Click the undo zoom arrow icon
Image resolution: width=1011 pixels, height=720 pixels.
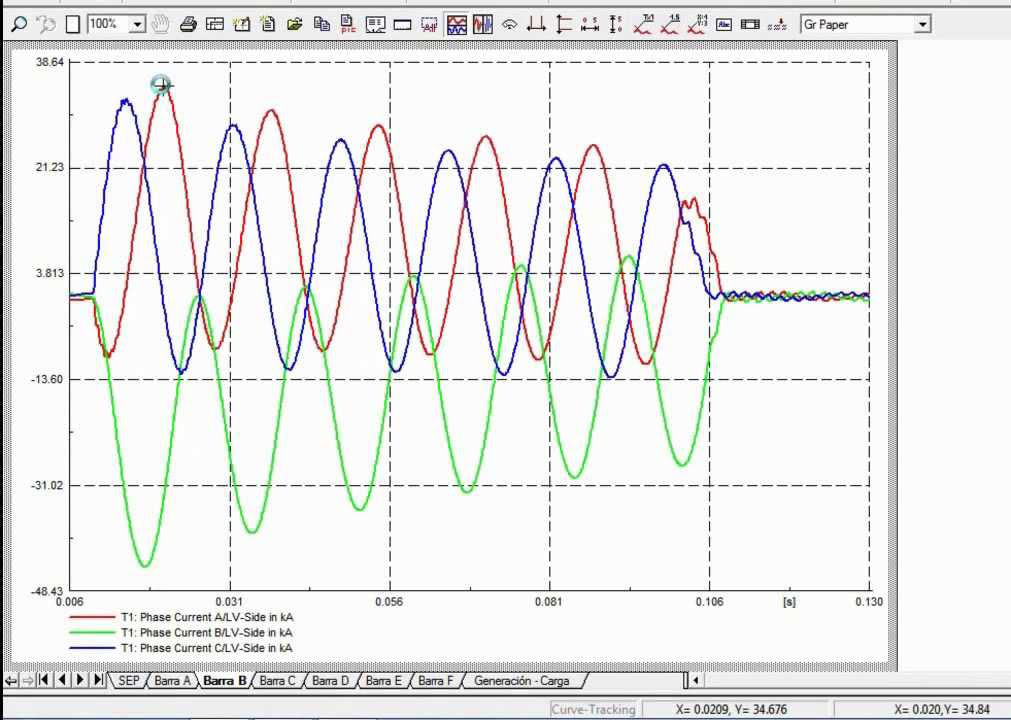pyautogui.click(x=45, y=23)
